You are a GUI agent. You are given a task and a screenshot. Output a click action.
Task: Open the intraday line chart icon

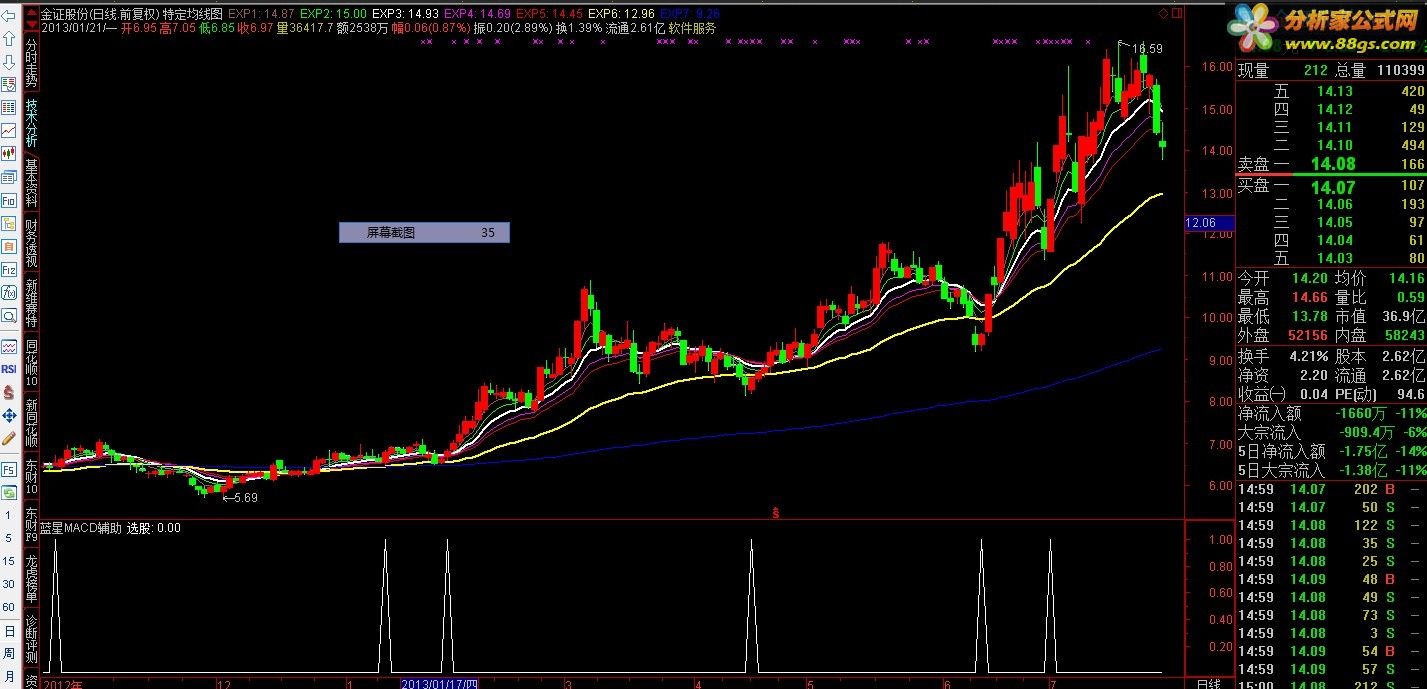(8, 130)
